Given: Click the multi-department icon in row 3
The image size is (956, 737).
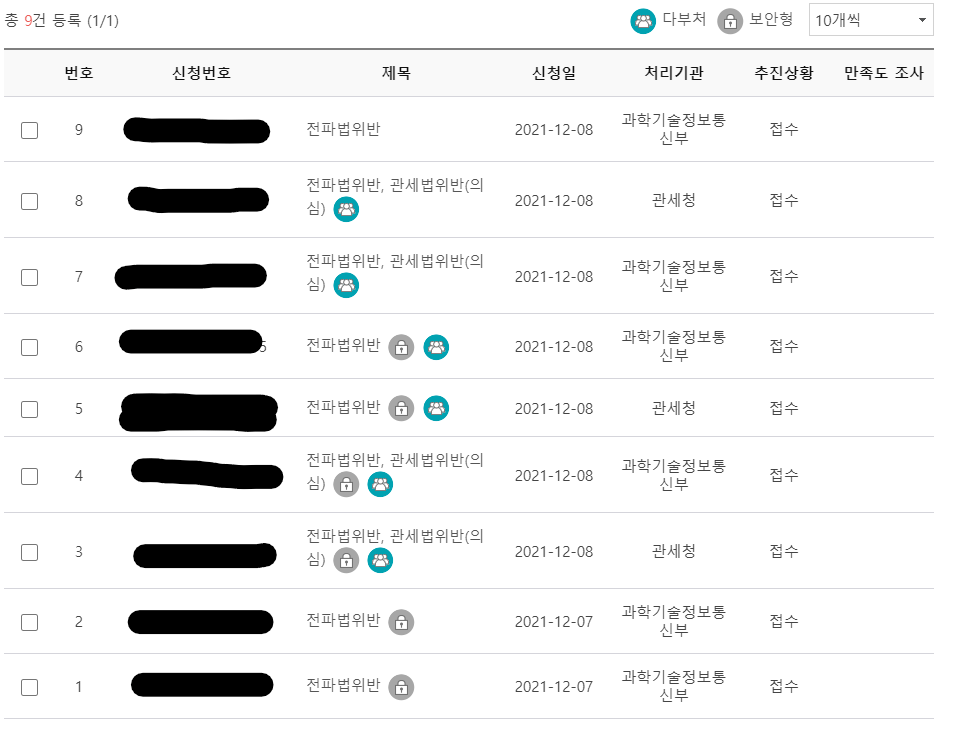Looking at the screenshot, I should (x=380, y=561).
